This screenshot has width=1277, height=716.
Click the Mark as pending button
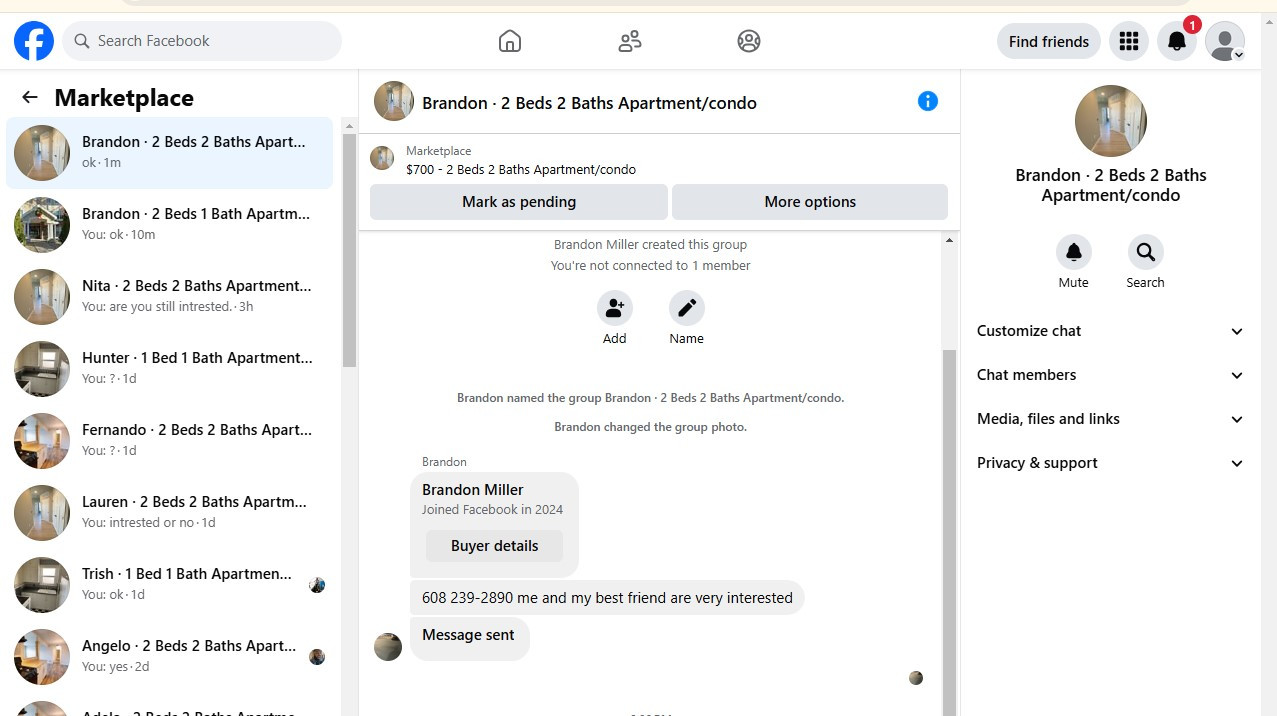[519, 202]
